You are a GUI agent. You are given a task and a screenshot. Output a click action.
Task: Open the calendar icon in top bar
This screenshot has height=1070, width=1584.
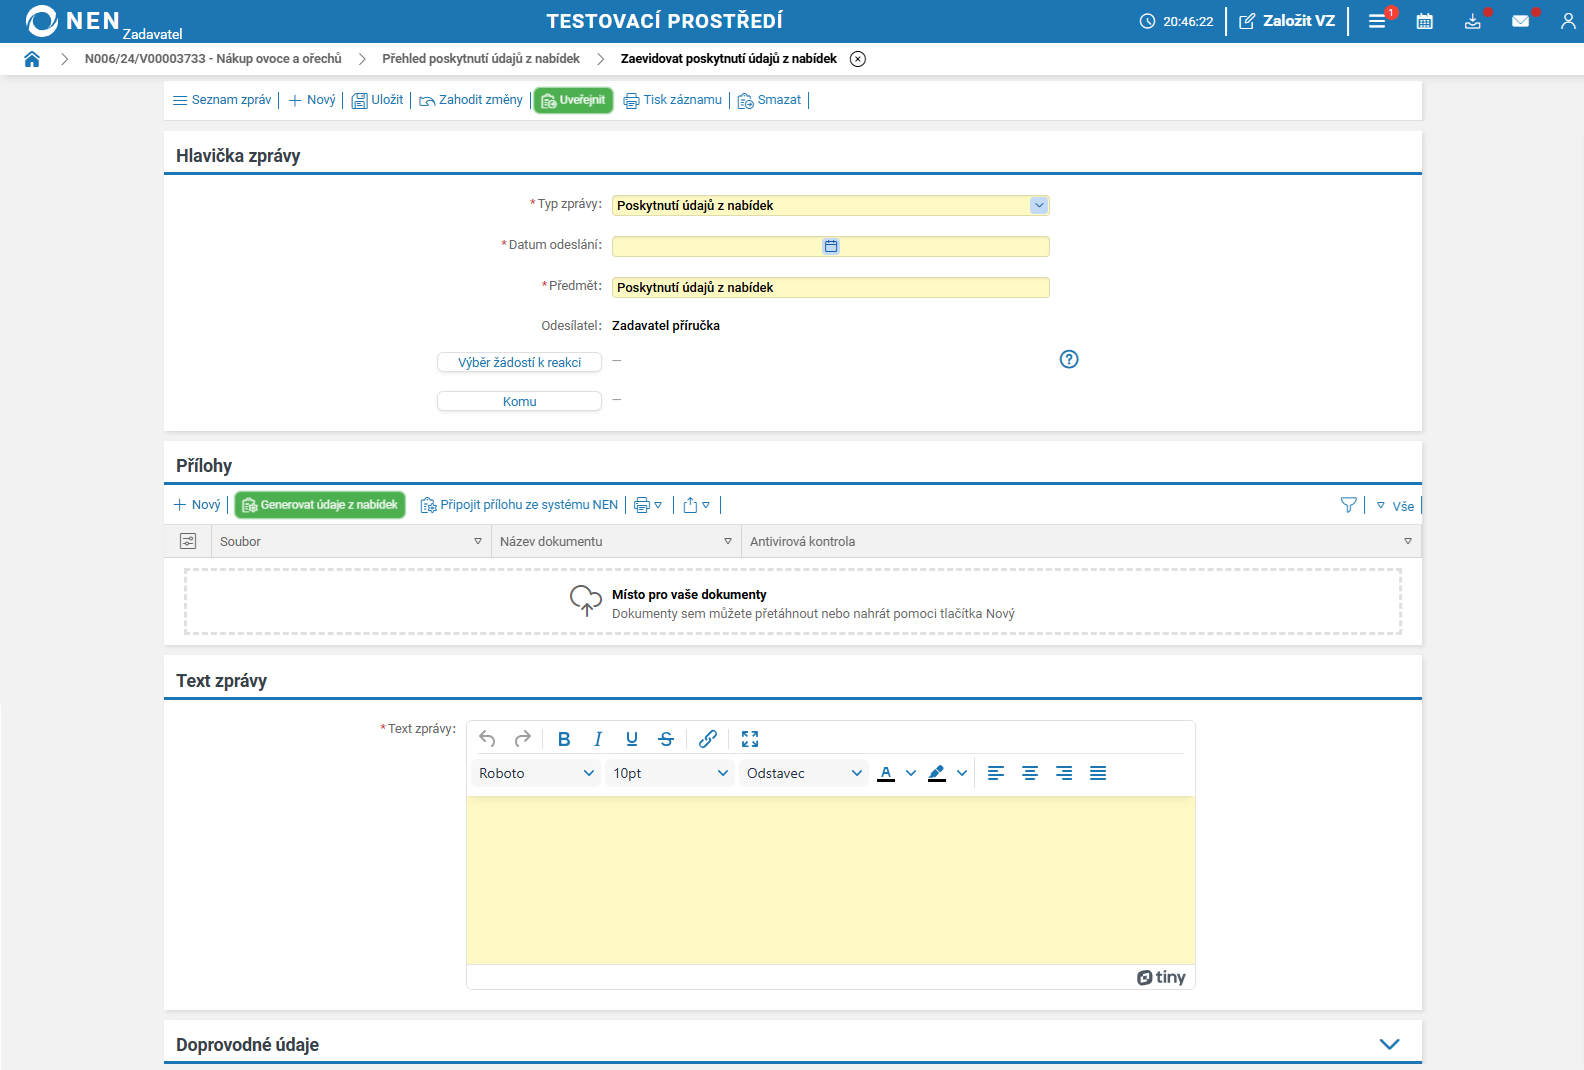click(x=1425, y=21)
